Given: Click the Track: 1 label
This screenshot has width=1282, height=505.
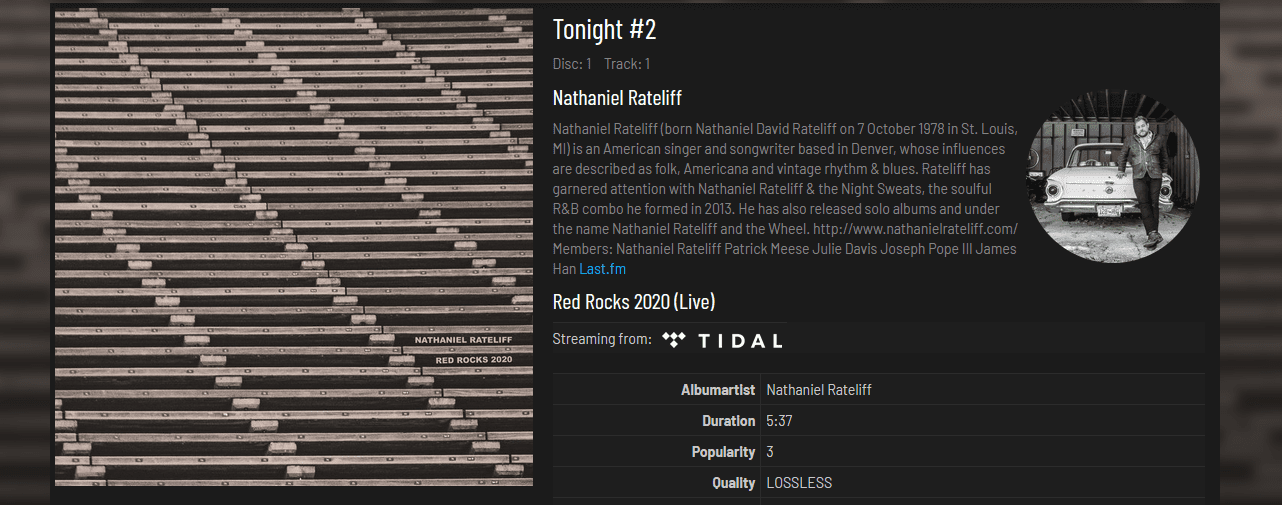Looking at the screenshot, I should [x=627, y=64].
